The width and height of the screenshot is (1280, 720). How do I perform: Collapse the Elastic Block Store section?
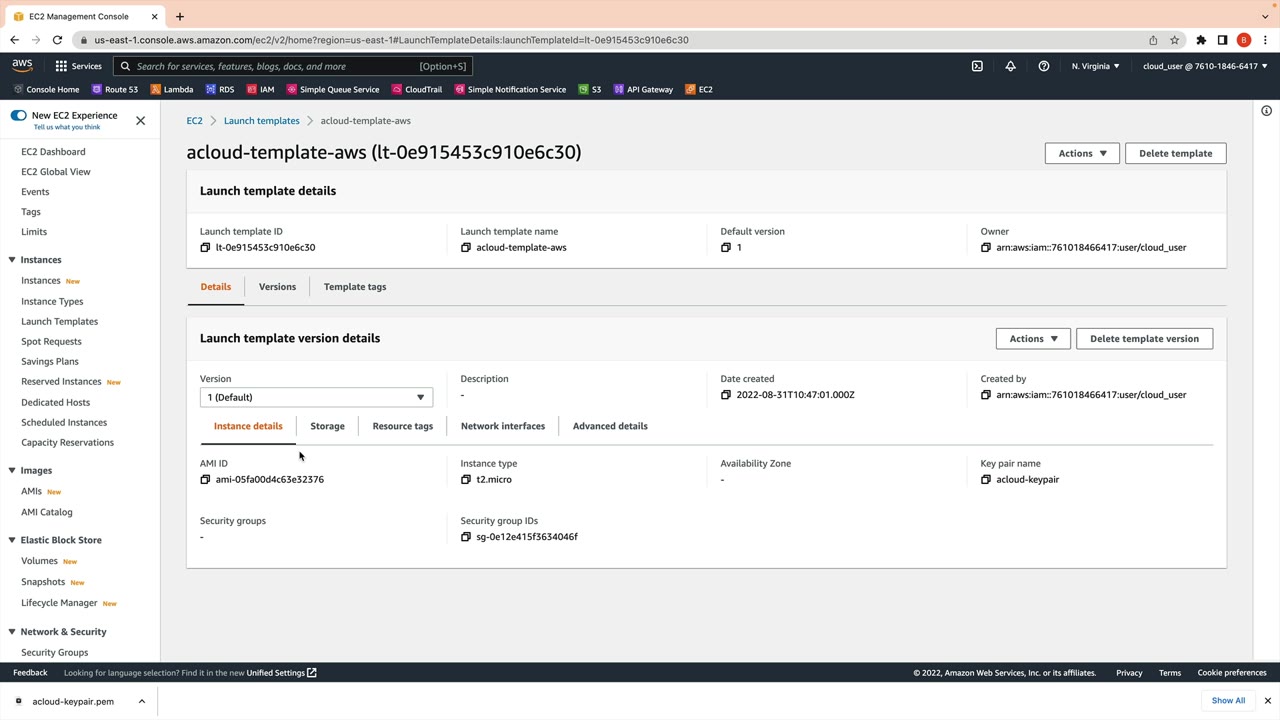(x=11, y=540)
